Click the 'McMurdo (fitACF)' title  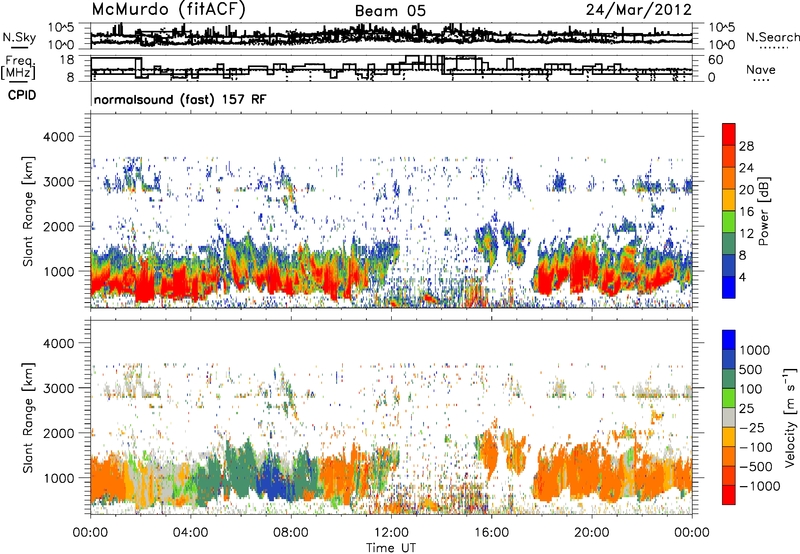point(168,10)
